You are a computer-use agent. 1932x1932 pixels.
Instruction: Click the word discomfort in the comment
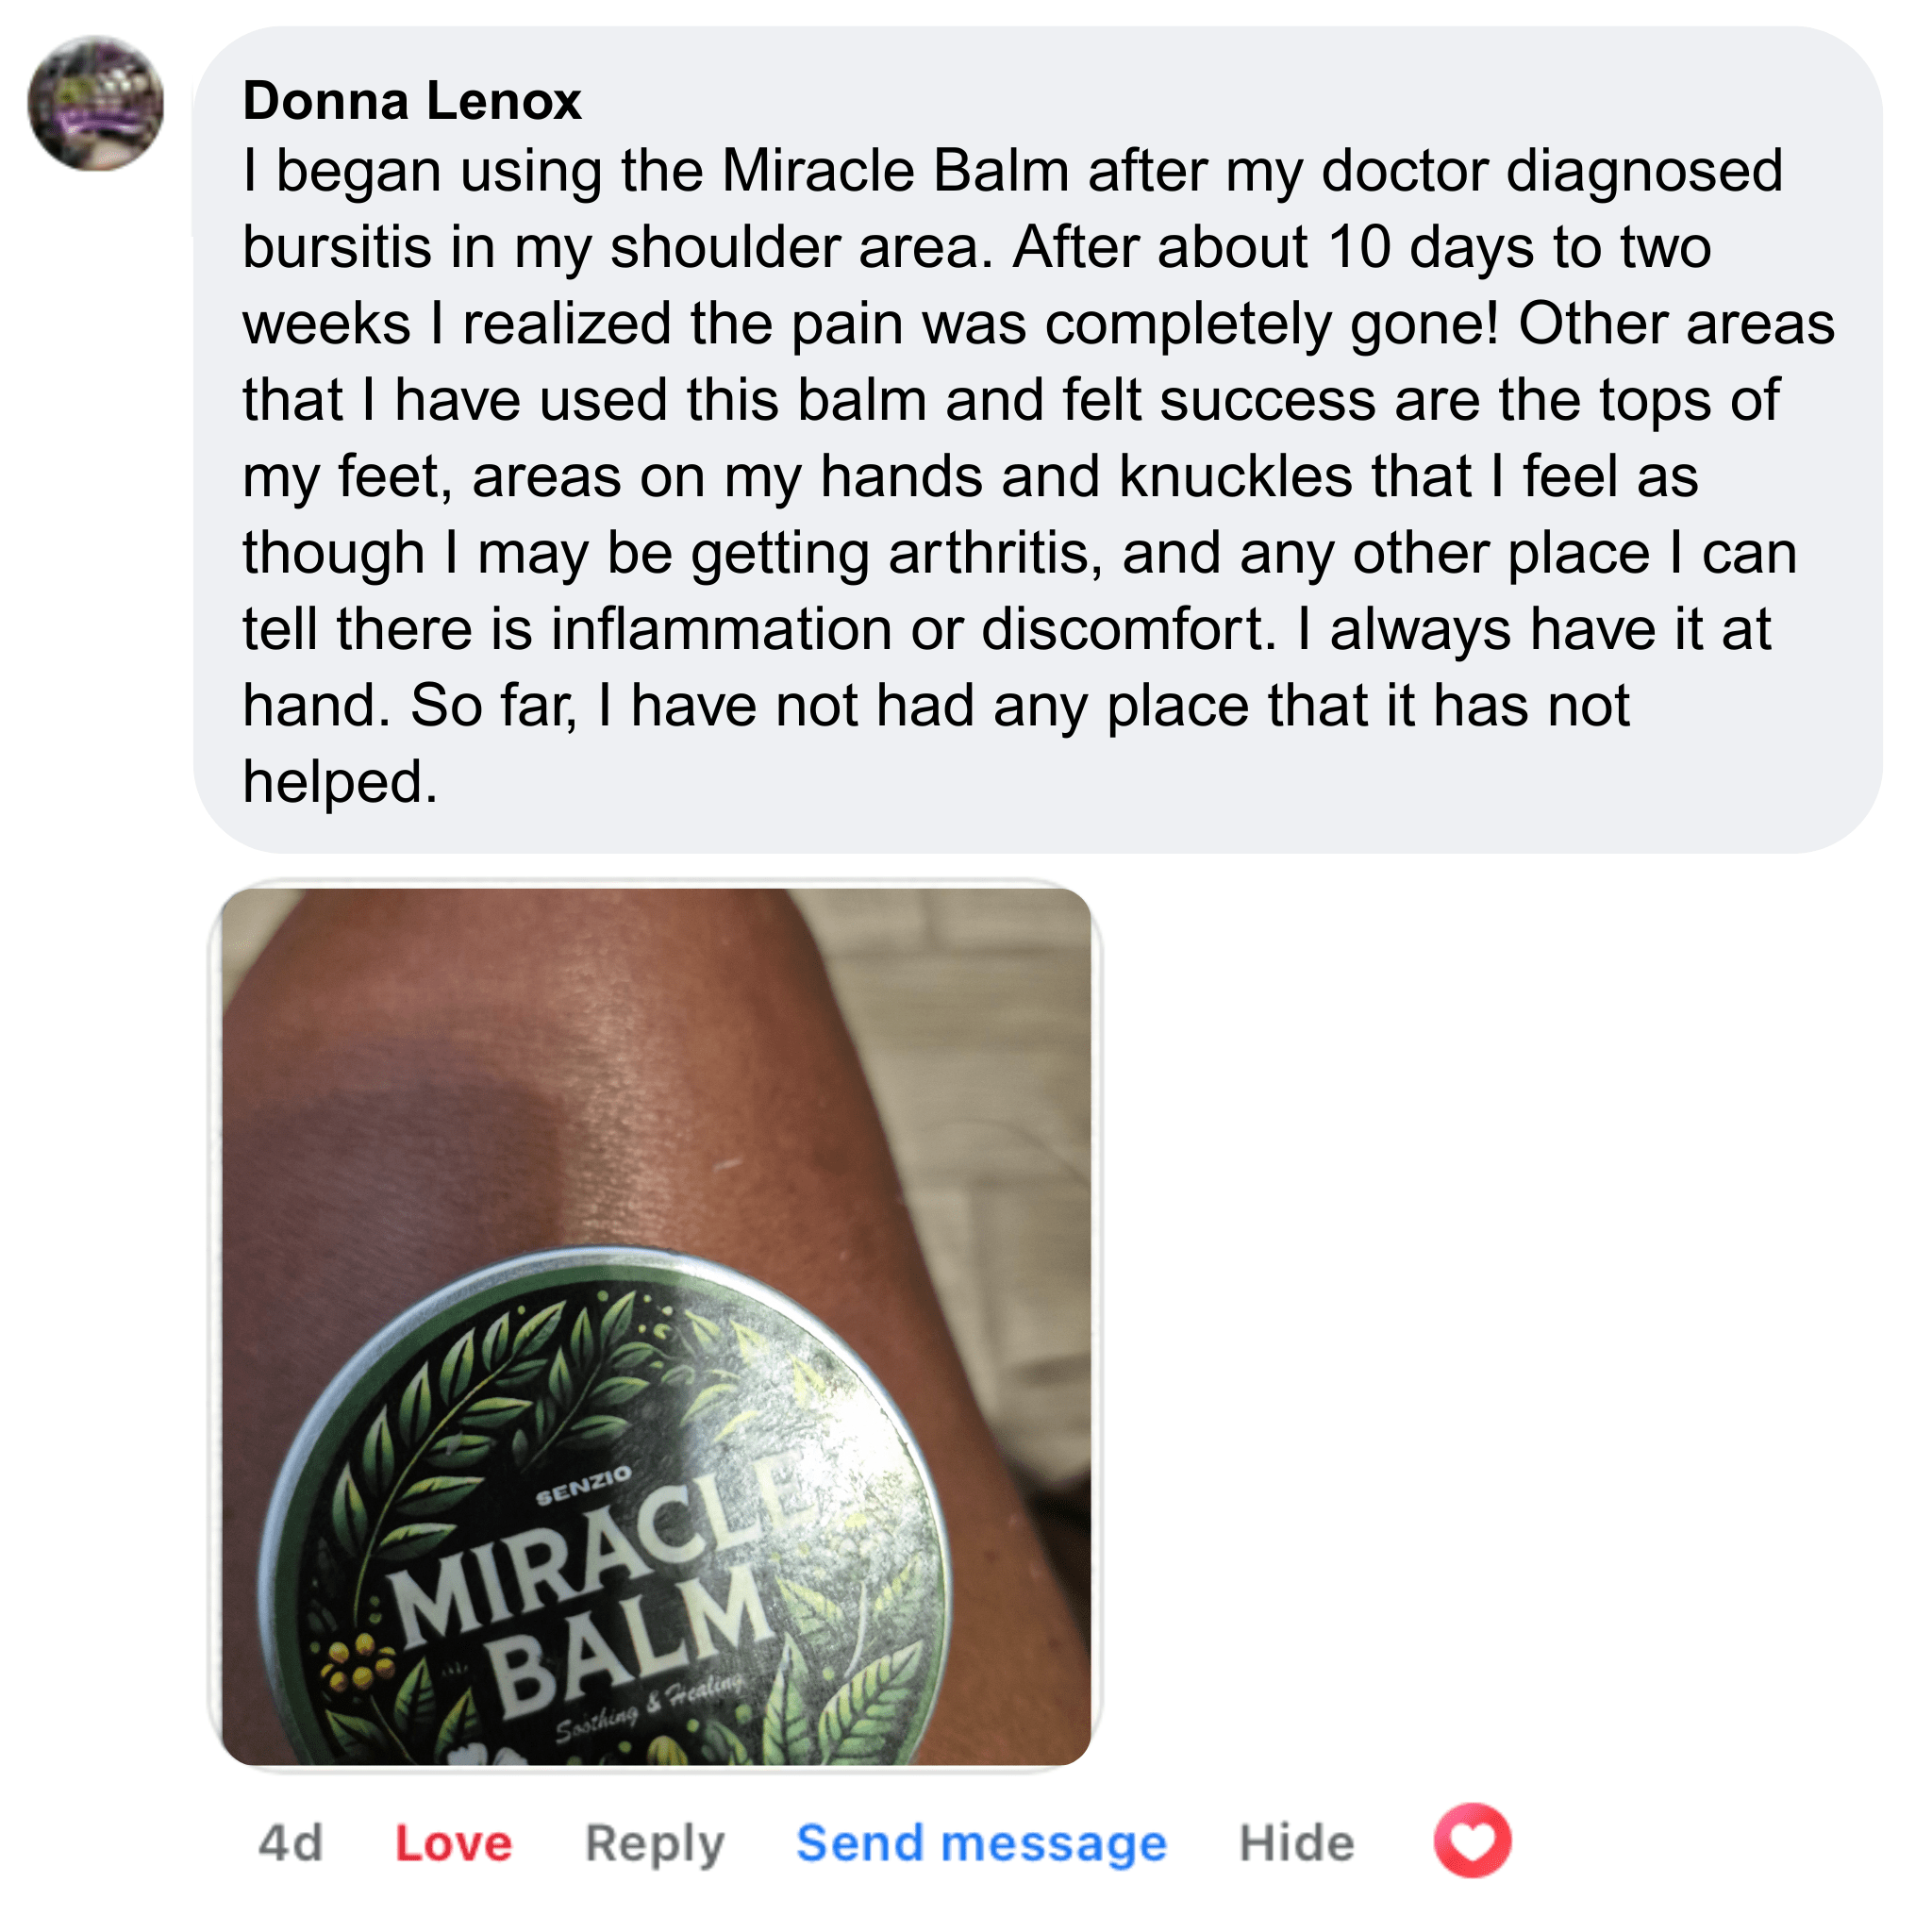(x=1129, y=629)
